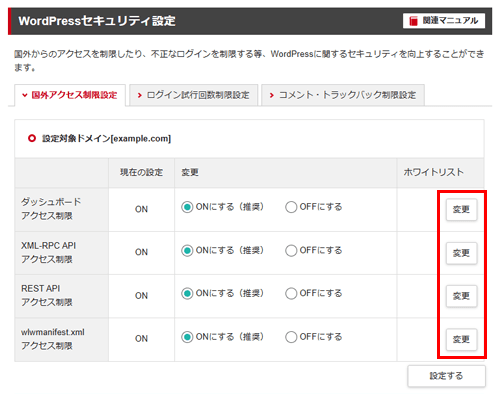Select ONにする for XML-RPC API アクセス制限

tap(187, 250)
